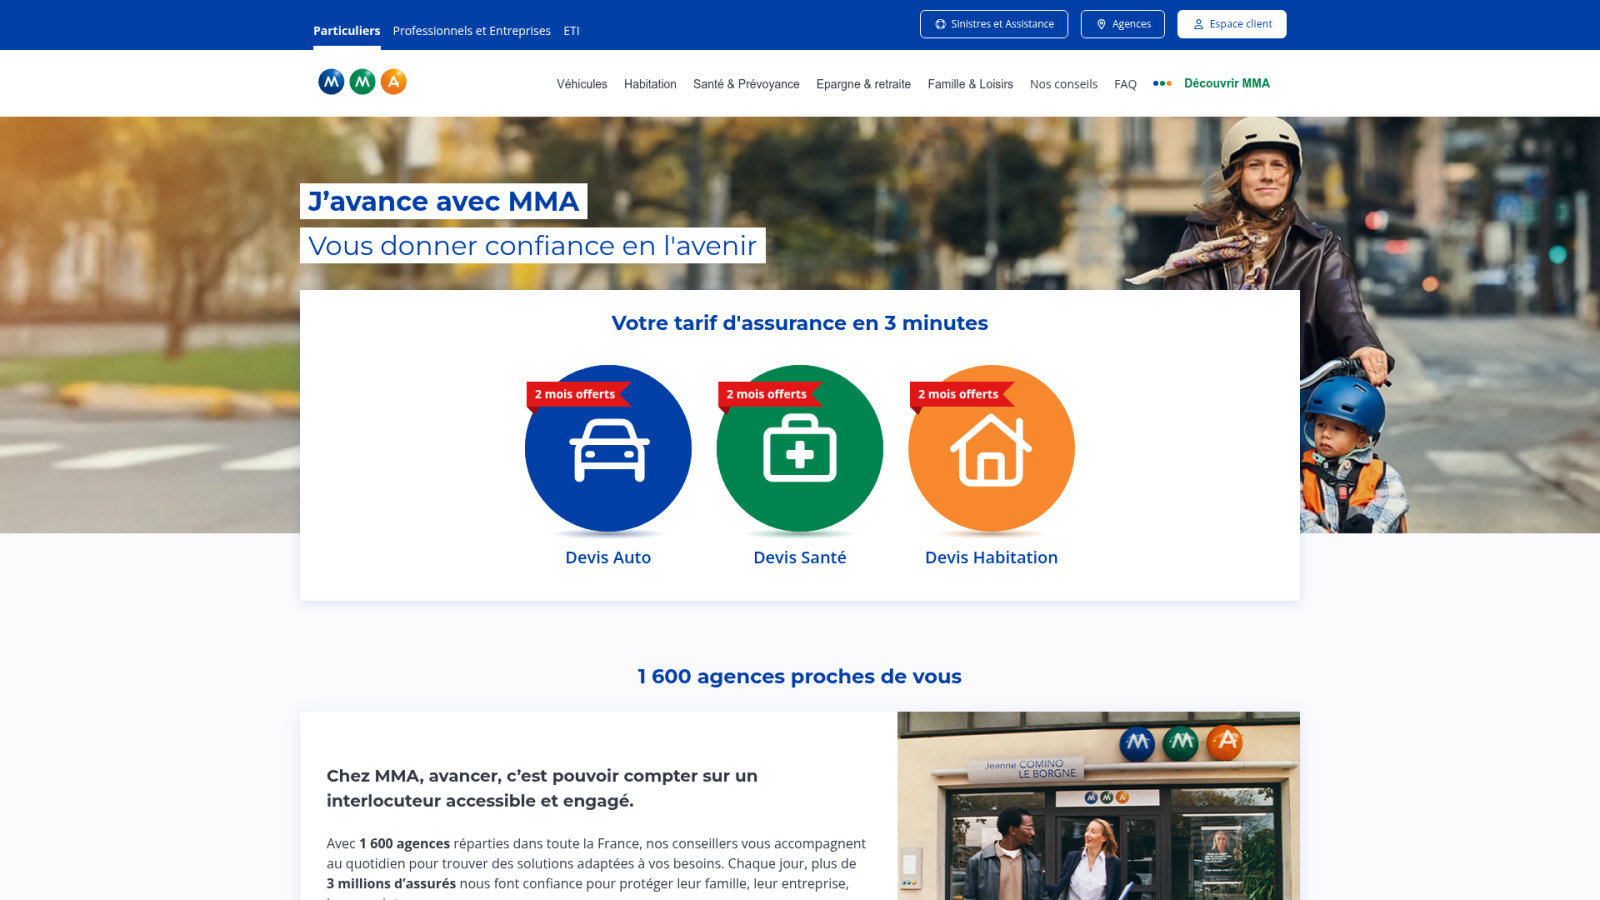Viewport: 1600px width, 900px height.
Task: Open the FAQ page
Action: click(1125, 84)
